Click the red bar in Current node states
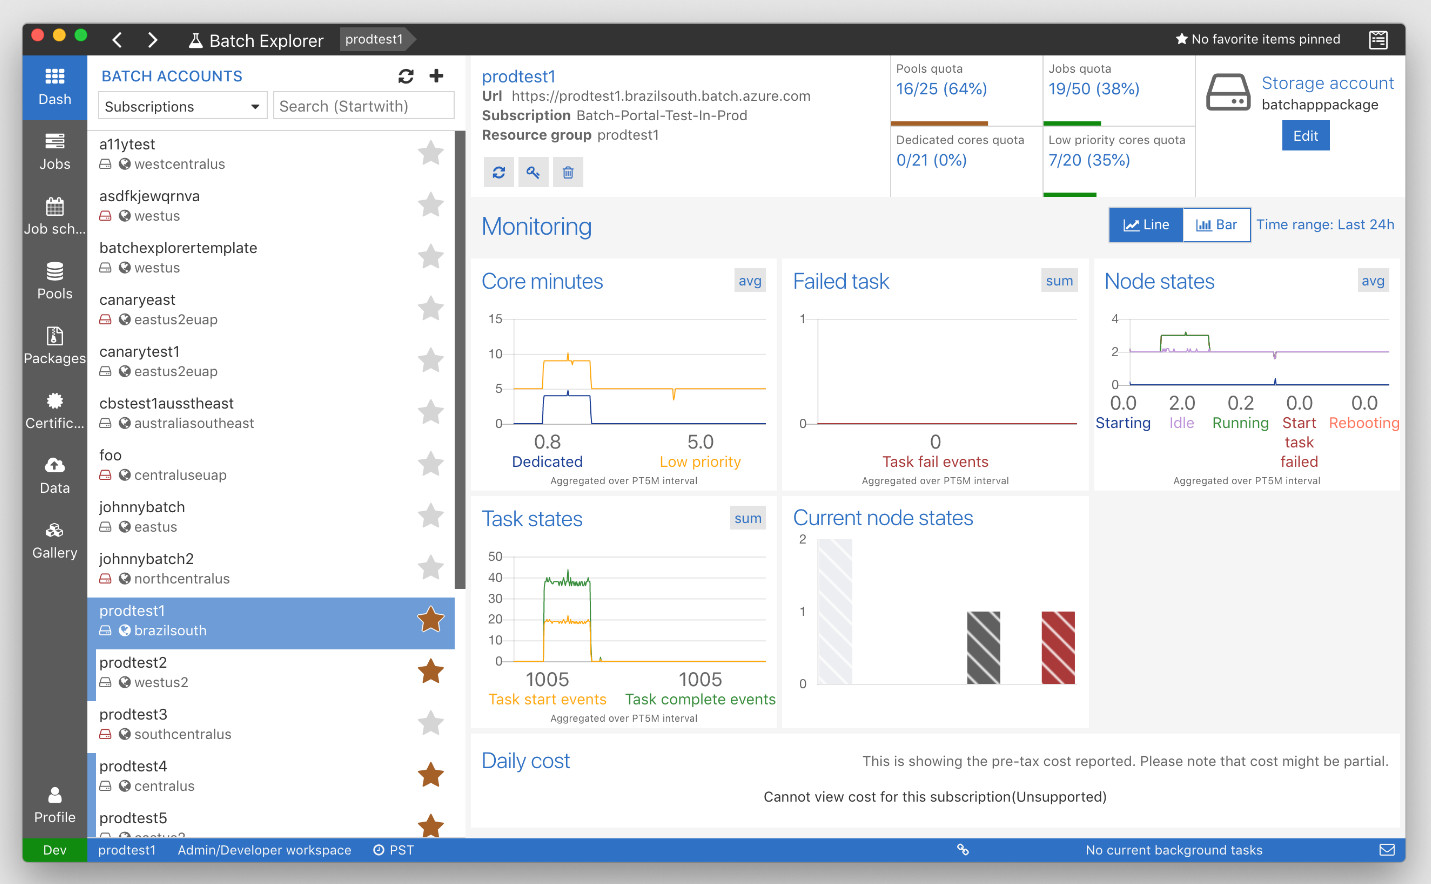Screen dimensions: 1431x884 pyautogui.click(x=1058, y=648)
